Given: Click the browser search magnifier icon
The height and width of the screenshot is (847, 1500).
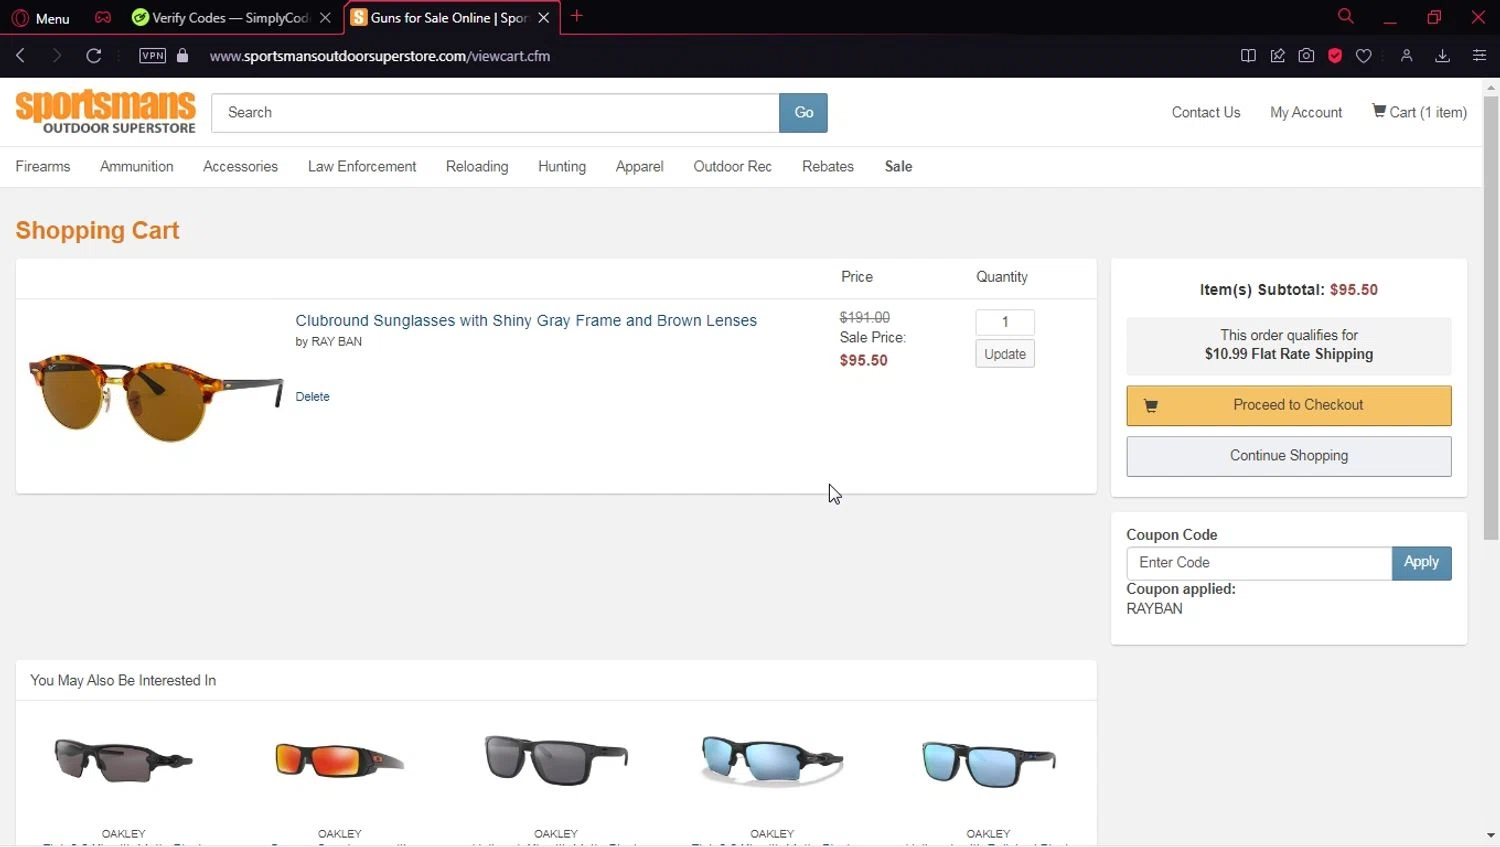Looking at the screenshot, I should coord(1346,16).
